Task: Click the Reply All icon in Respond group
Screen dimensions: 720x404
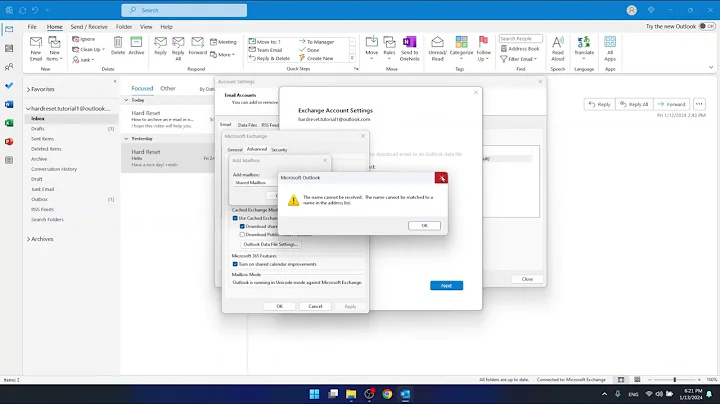Action: point(178,42)
